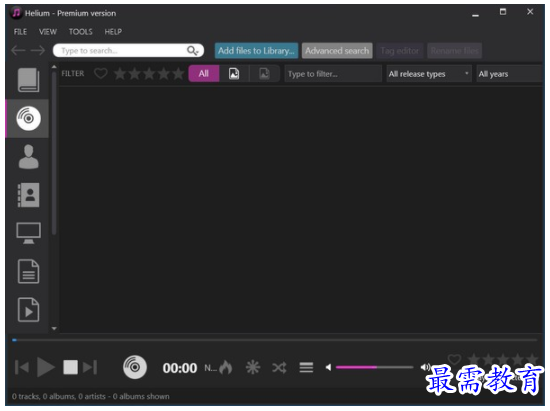Open the TOOLS menu
The height and width of the screenshot is (411, 550).
81,32
